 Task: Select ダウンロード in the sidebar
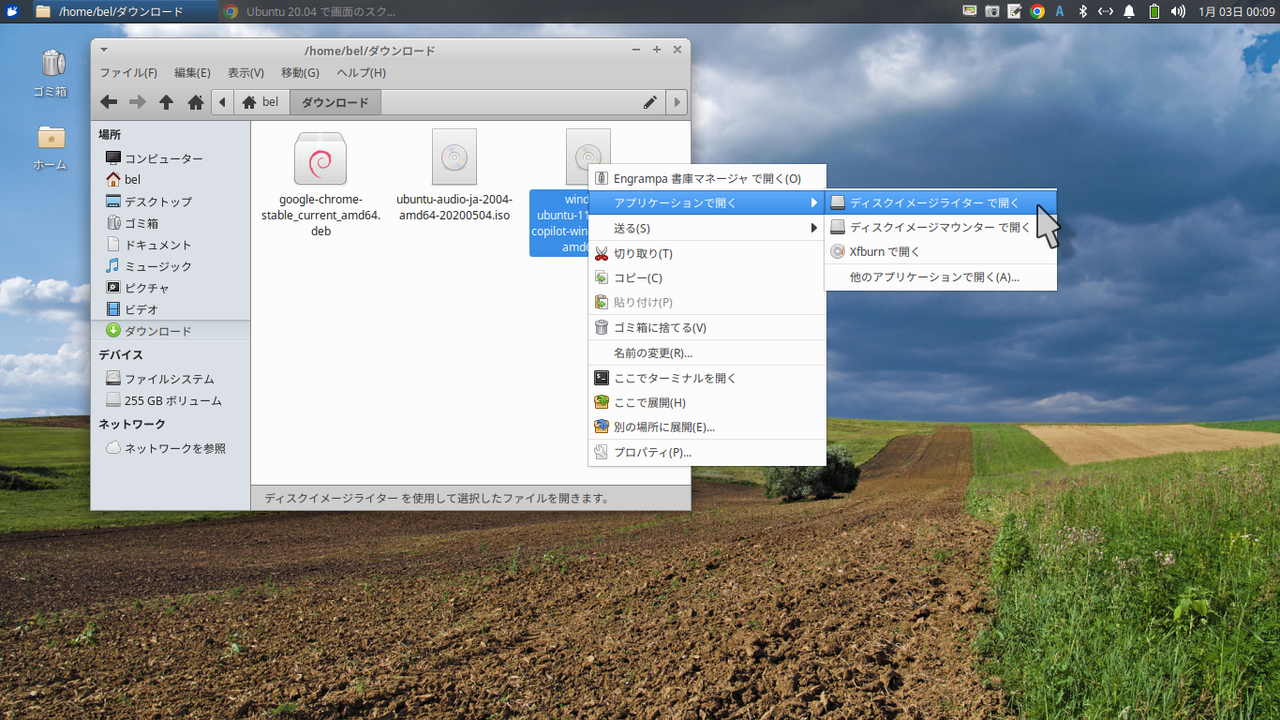pos(170,331)
